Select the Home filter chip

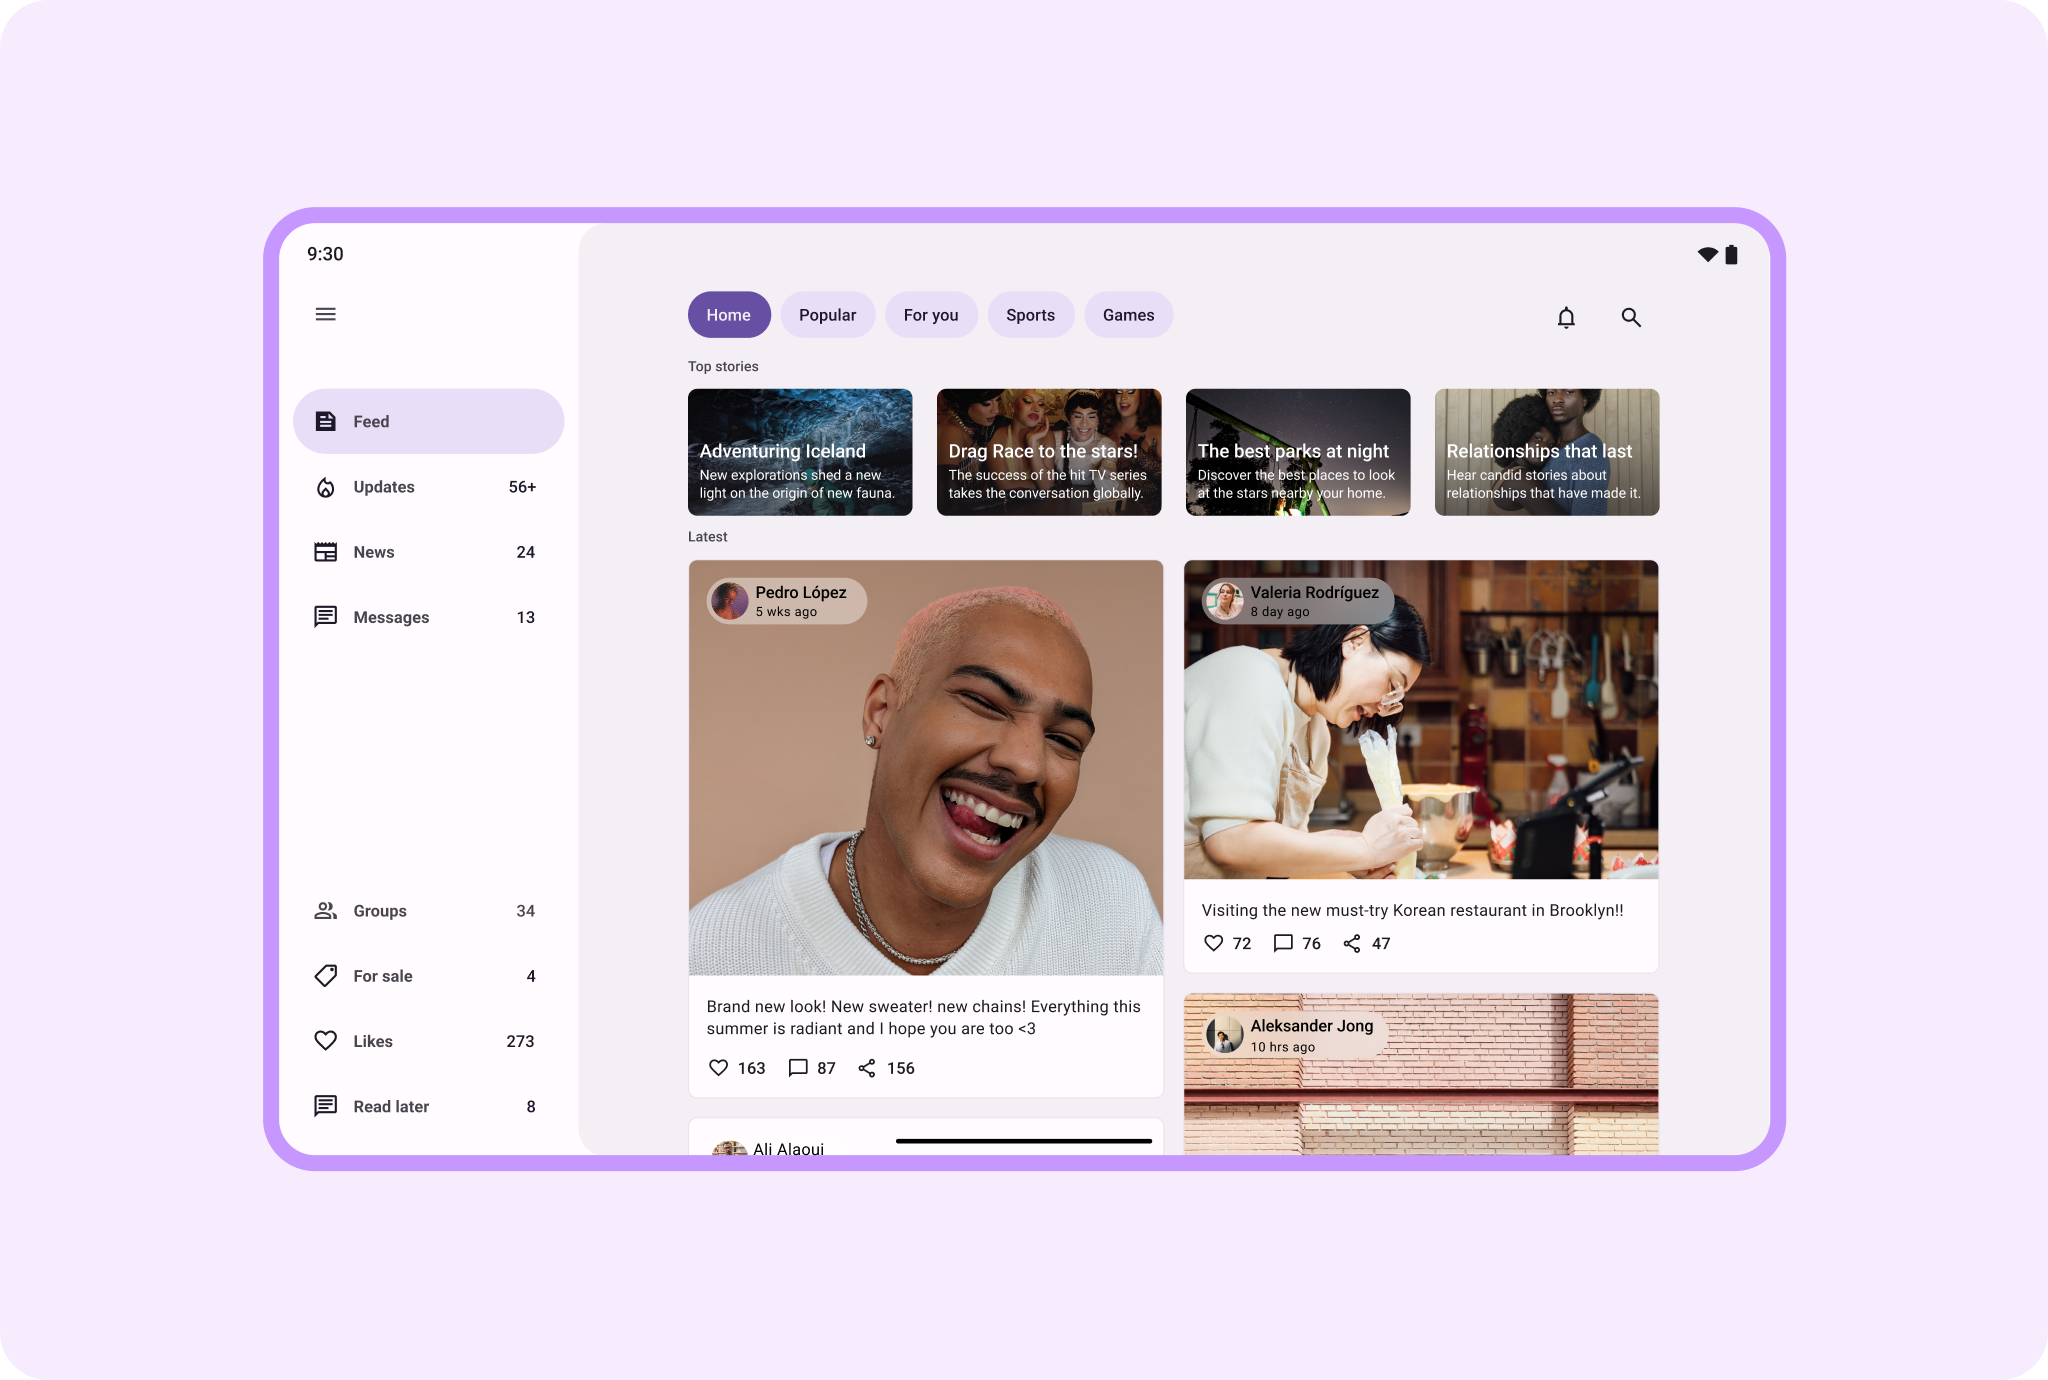(728, 315)
